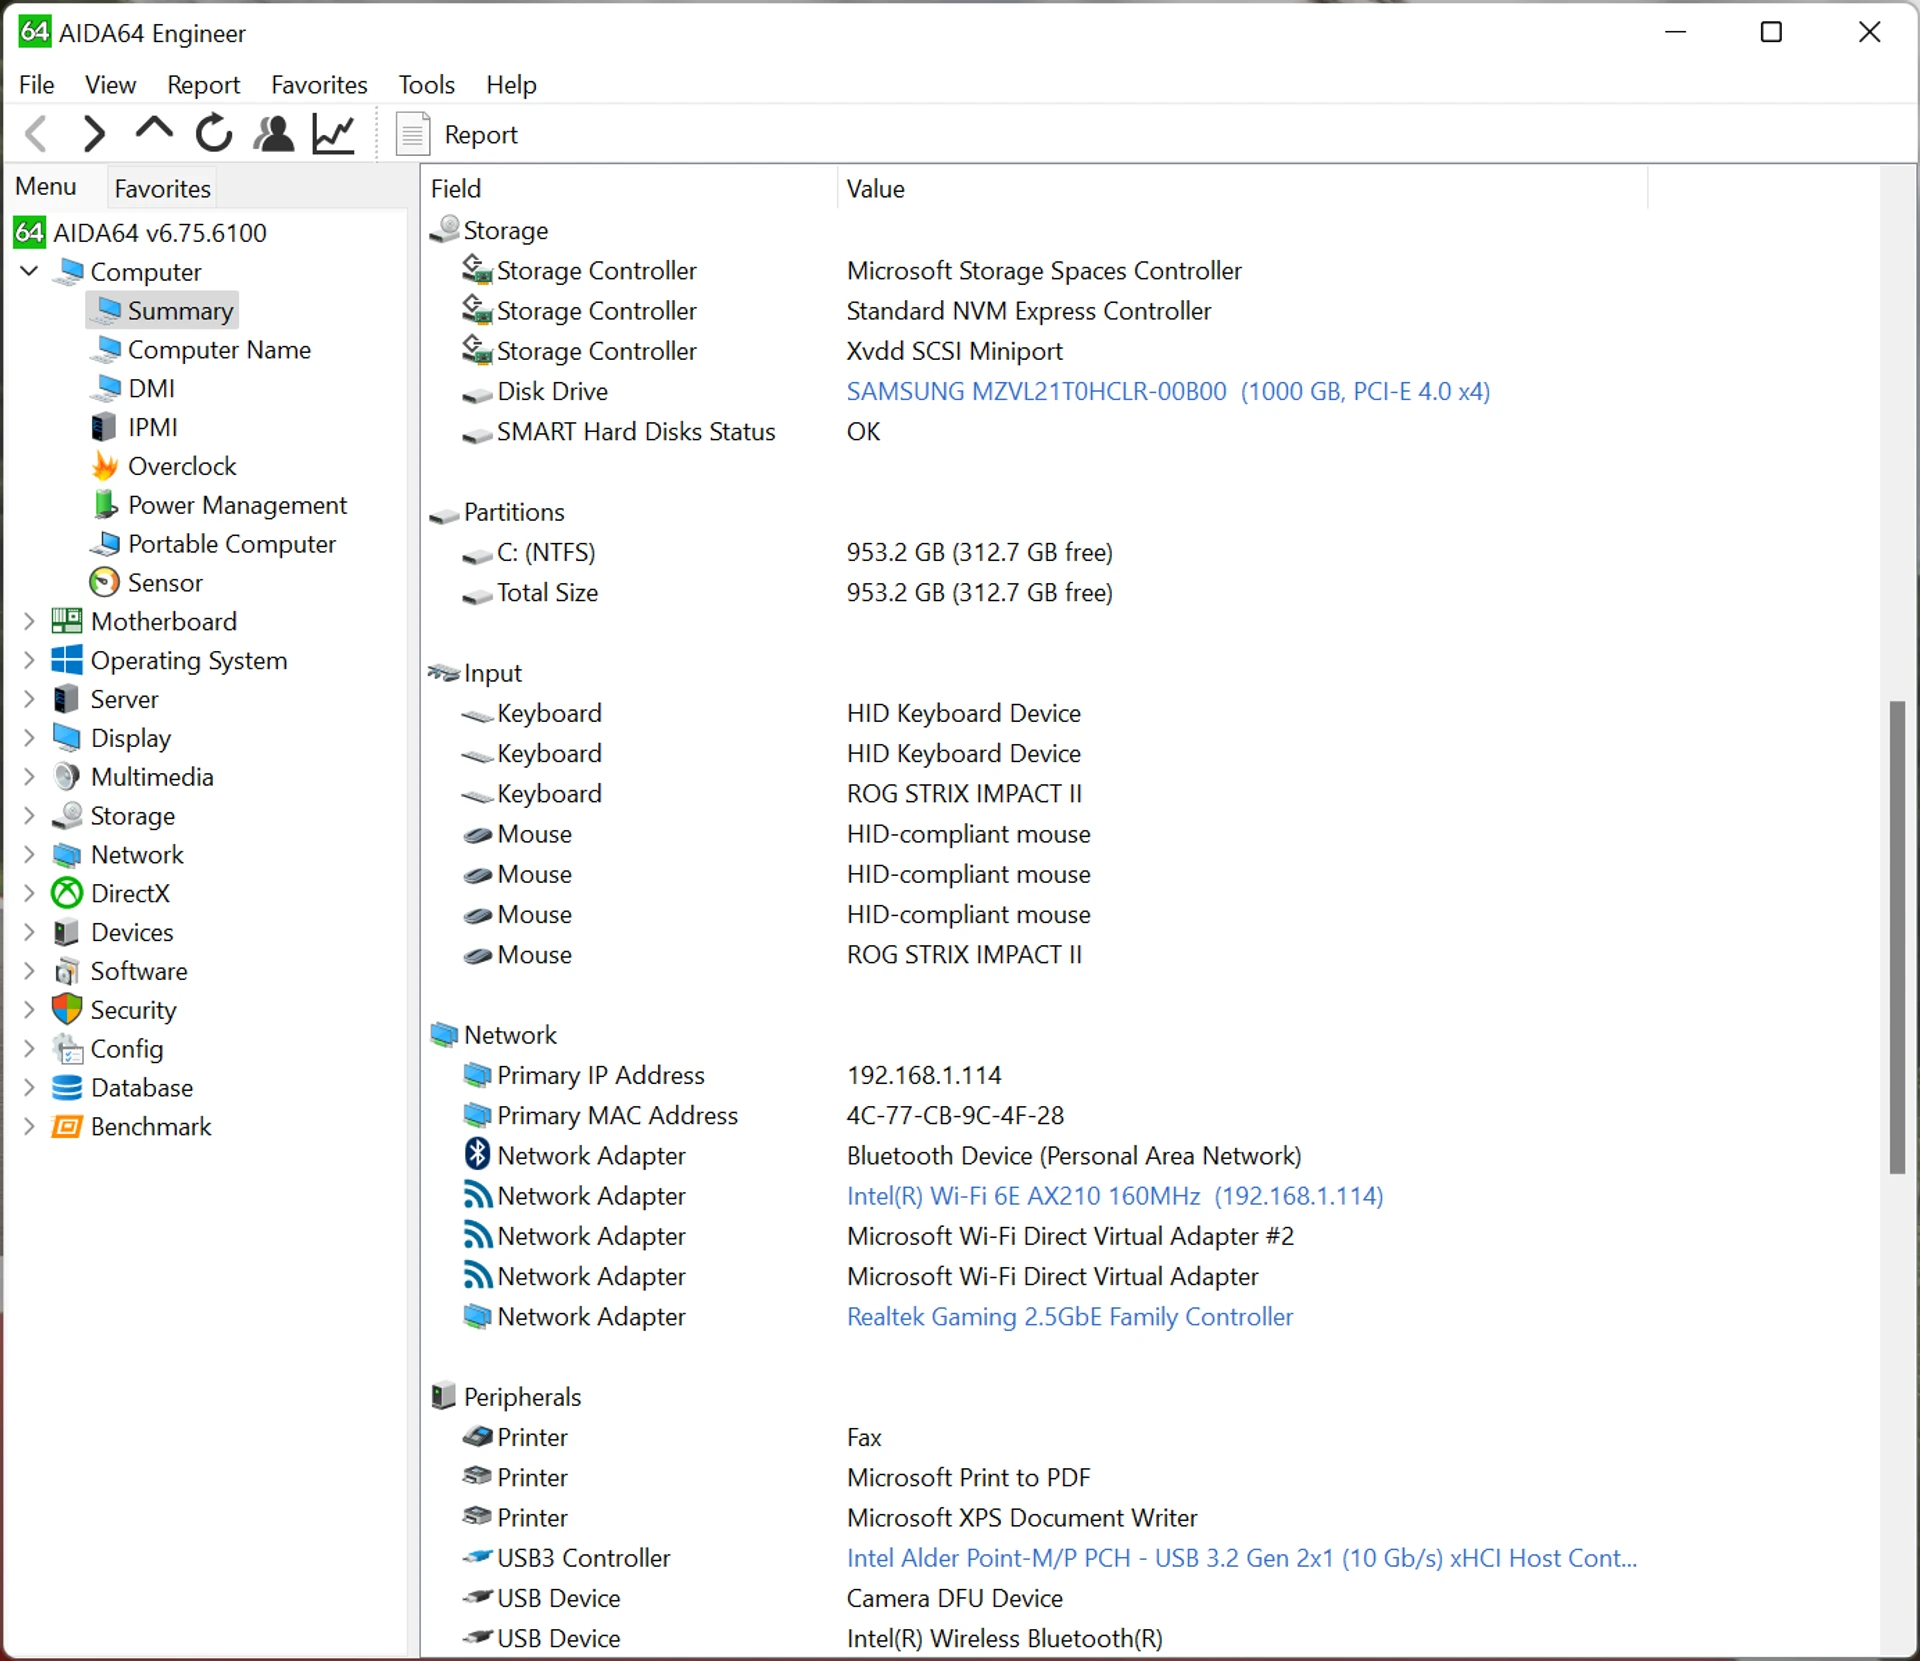
Task: Click the Overclock flame icon
Action: pyautogui.click(x=104, y=465)
